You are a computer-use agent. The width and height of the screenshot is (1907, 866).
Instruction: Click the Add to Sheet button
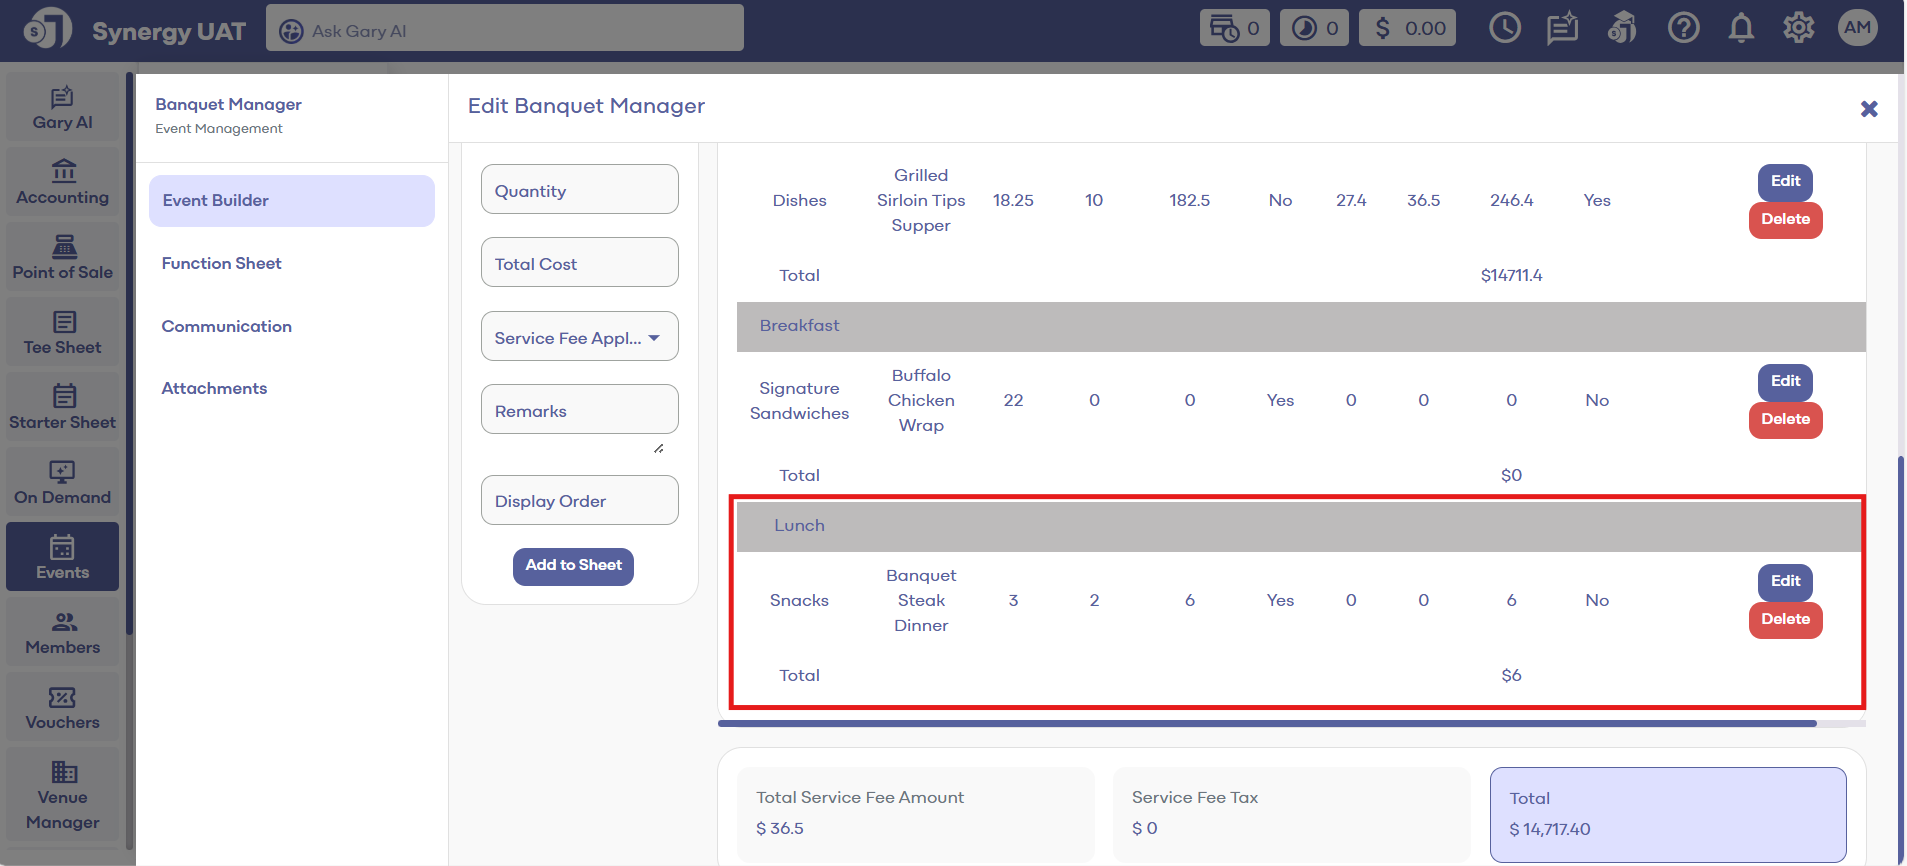click(573, 566)
